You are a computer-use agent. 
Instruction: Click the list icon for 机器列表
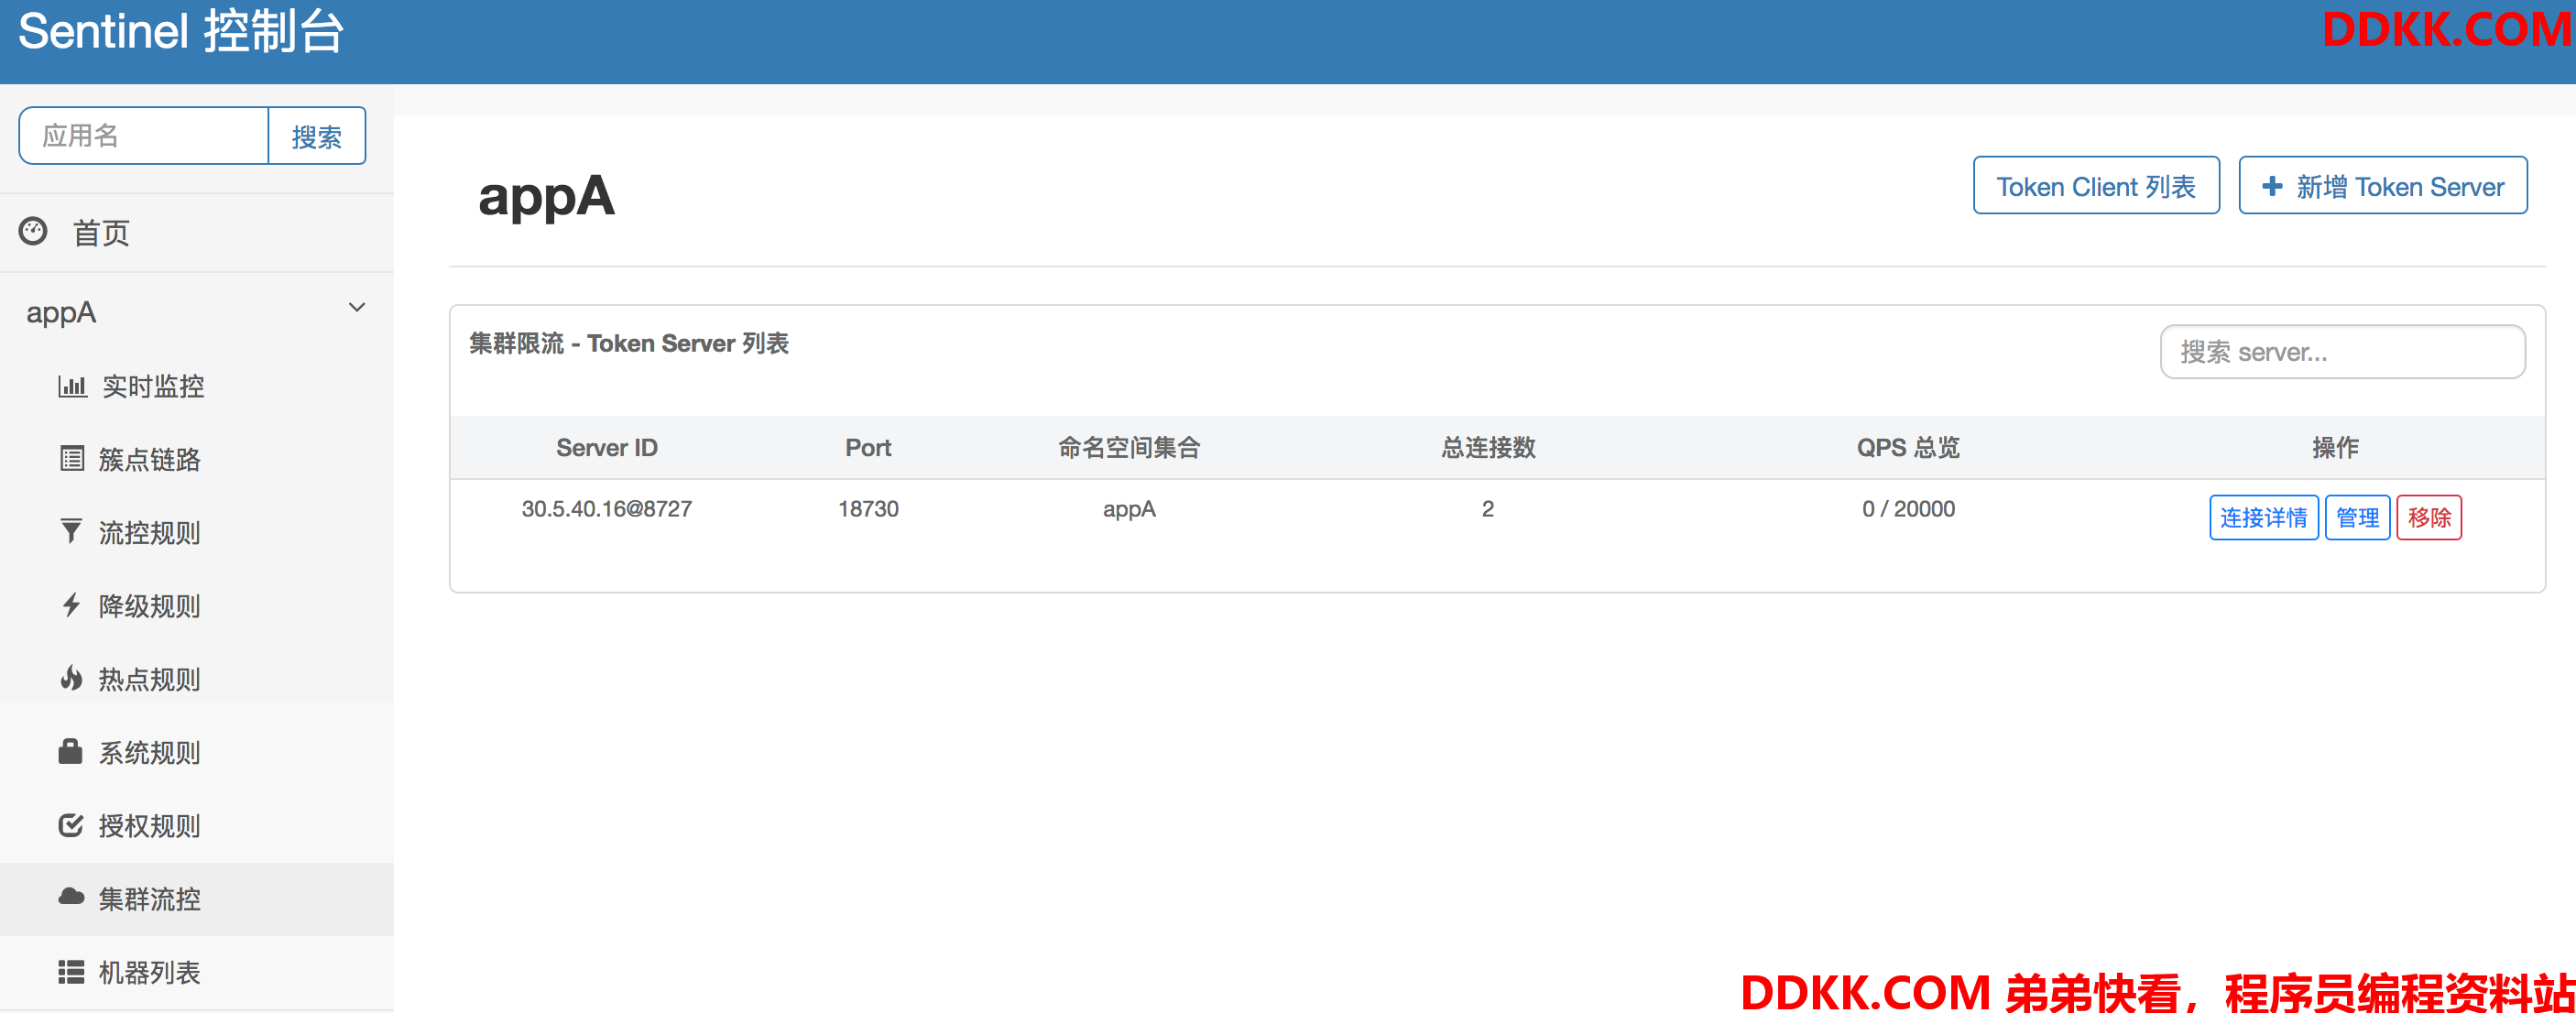pyautogui.click(x=71, y=971)
